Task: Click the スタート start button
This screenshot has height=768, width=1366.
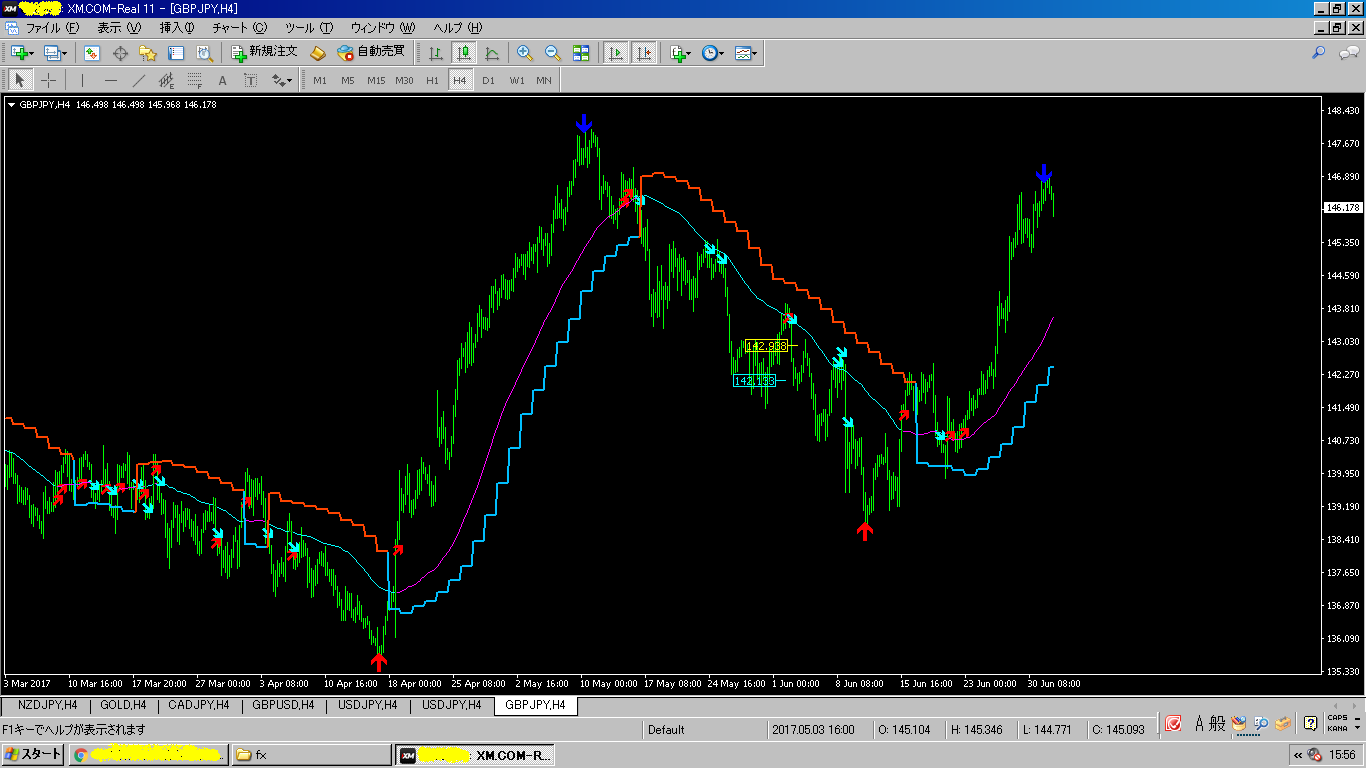Action: [x=33, y=755]
